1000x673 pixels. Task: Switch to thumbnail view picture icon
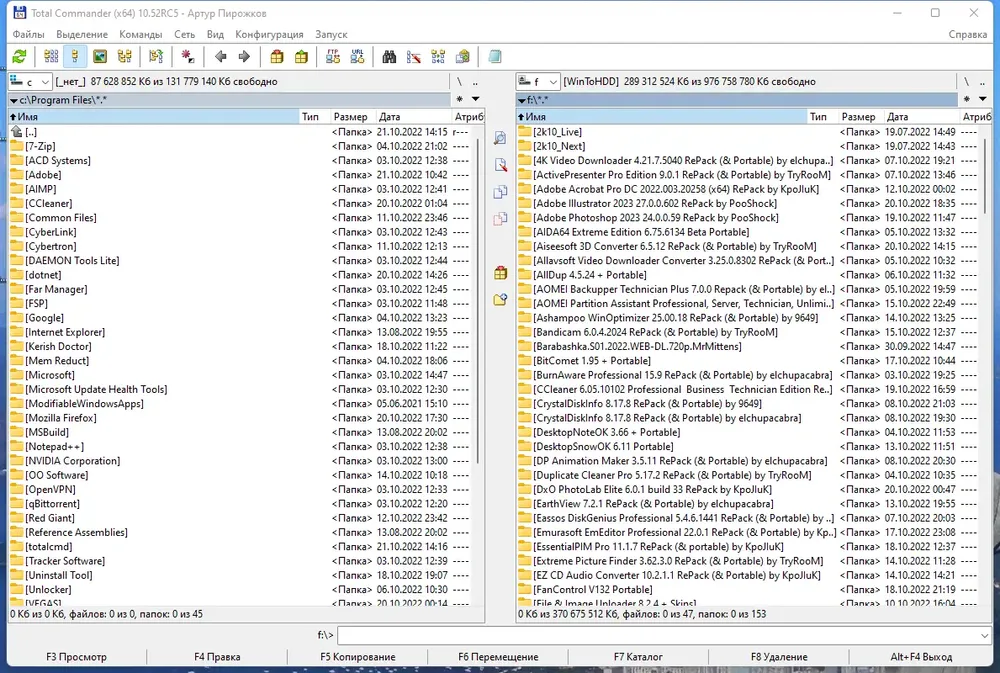(x=100, y=57)
